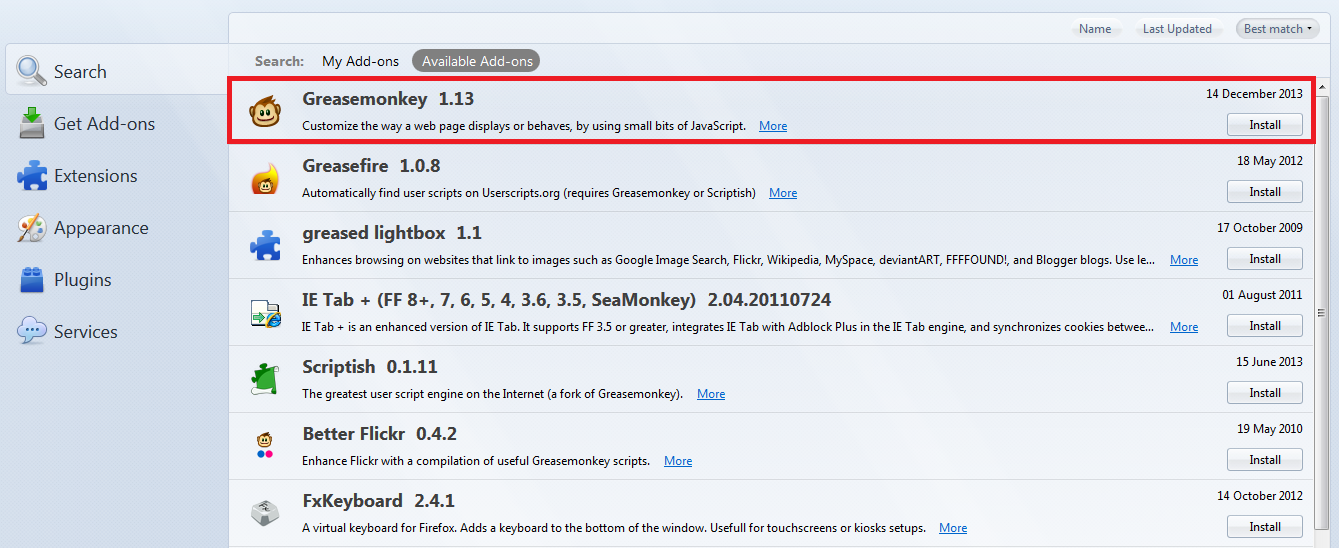
Task: Open the Best match sort dropdown
Action: pos(1278,29)
